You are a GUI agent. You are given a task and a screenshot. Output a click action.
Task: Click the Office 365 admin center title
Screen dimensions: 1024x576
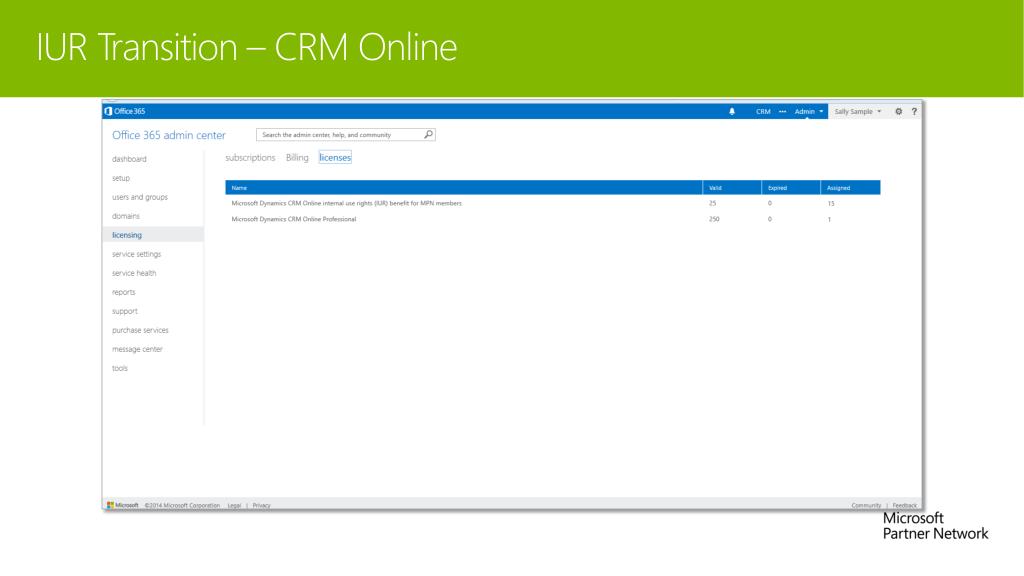pos(168,135)
